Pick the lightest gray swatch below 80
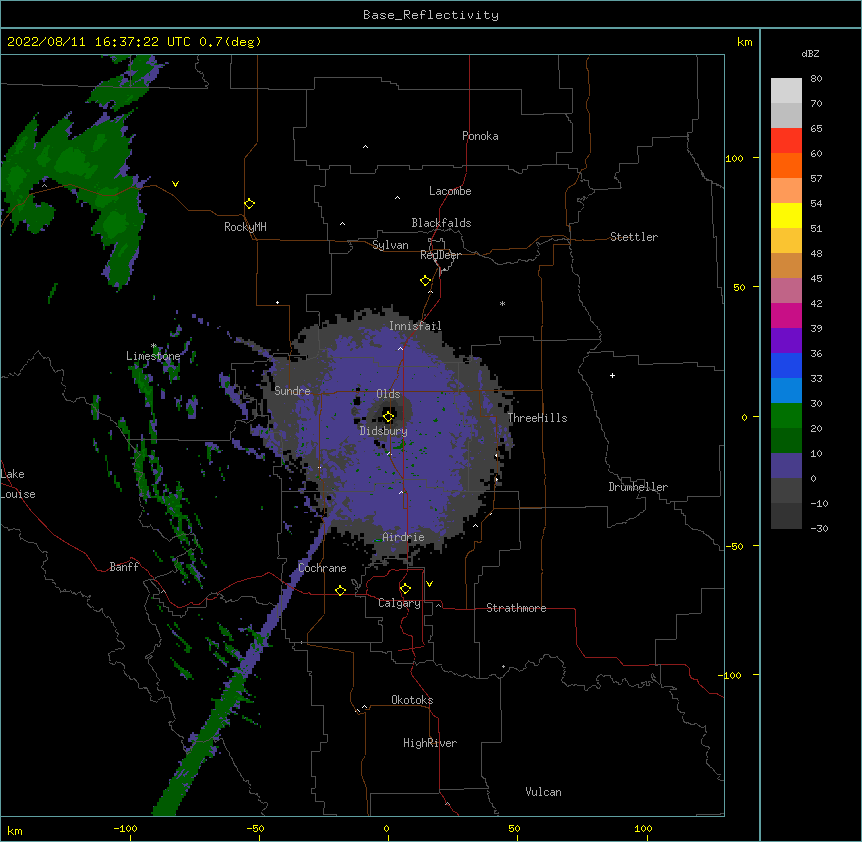The height and width of the screenshot is (842, 862). 786,90
